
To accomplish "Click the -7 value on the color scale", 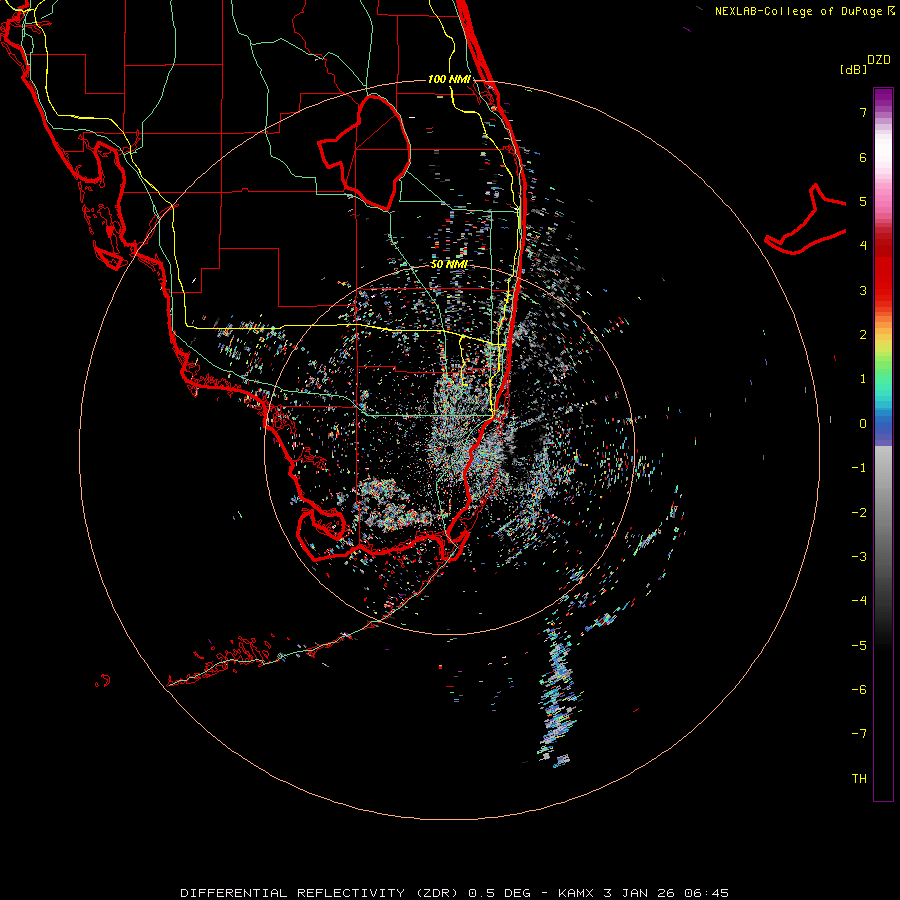I will (x=859, y=734).
